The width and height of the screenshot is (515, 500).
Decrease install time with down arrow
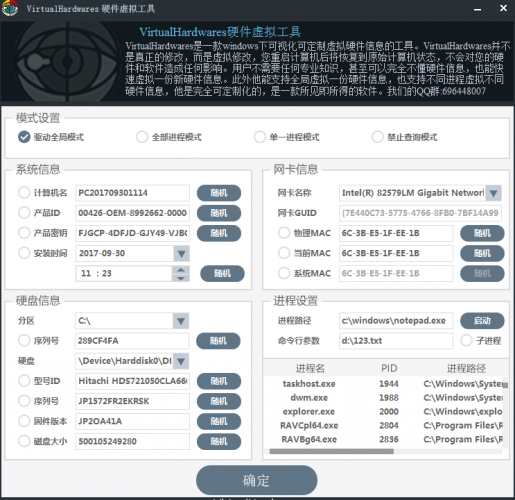pos(181,278)
